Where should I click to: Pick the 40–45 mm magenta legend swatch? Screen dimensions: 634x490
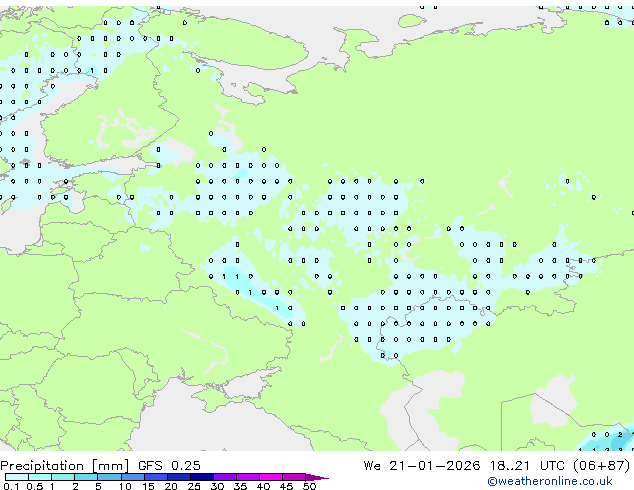click(x=271, y=477)
